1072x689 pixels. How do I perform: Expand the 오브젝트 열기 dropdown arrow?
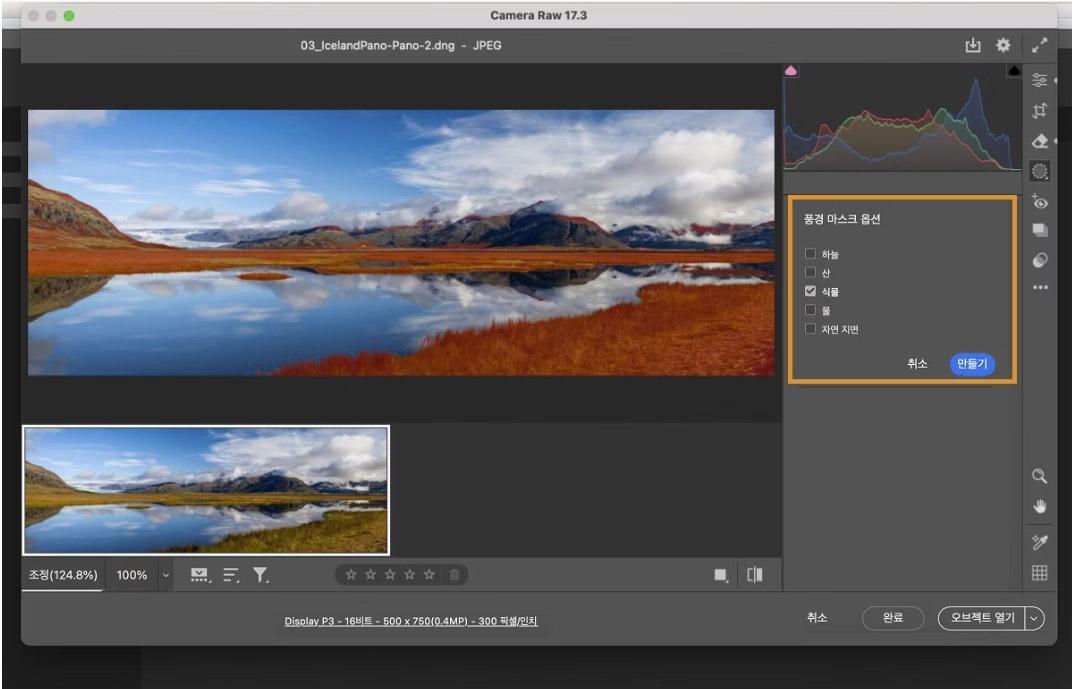pyautogui.click(x=1034, y=618)
